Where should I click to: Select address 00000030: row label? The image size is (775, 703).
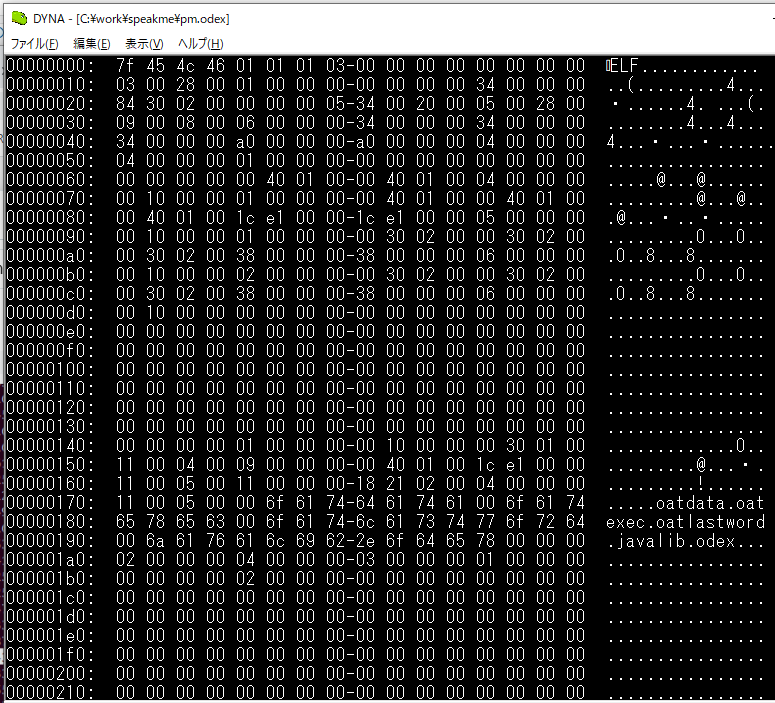click(x=50, y=123)
